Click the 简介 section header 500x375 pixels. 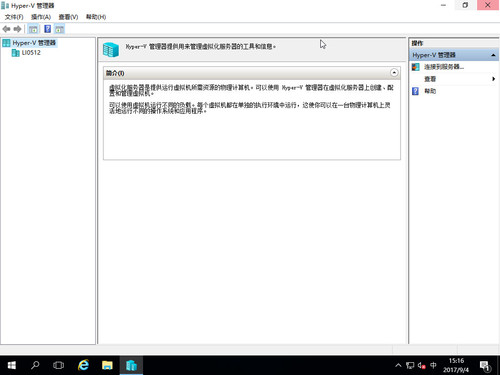point(252,73)
